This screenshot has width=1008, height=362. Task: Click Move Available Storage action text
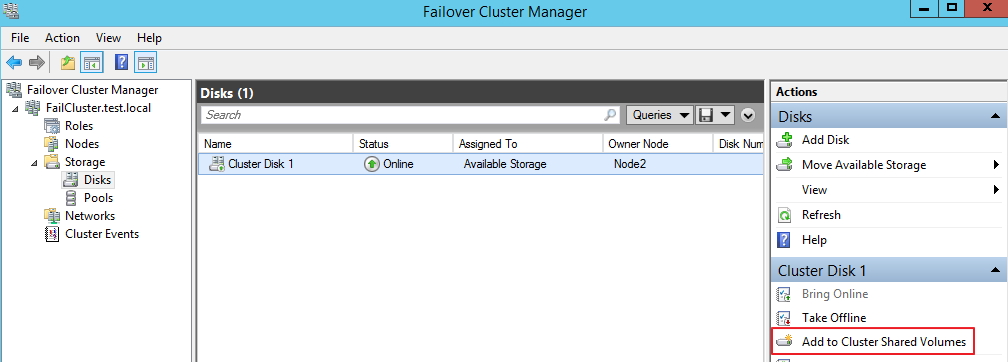click(864, 165)
